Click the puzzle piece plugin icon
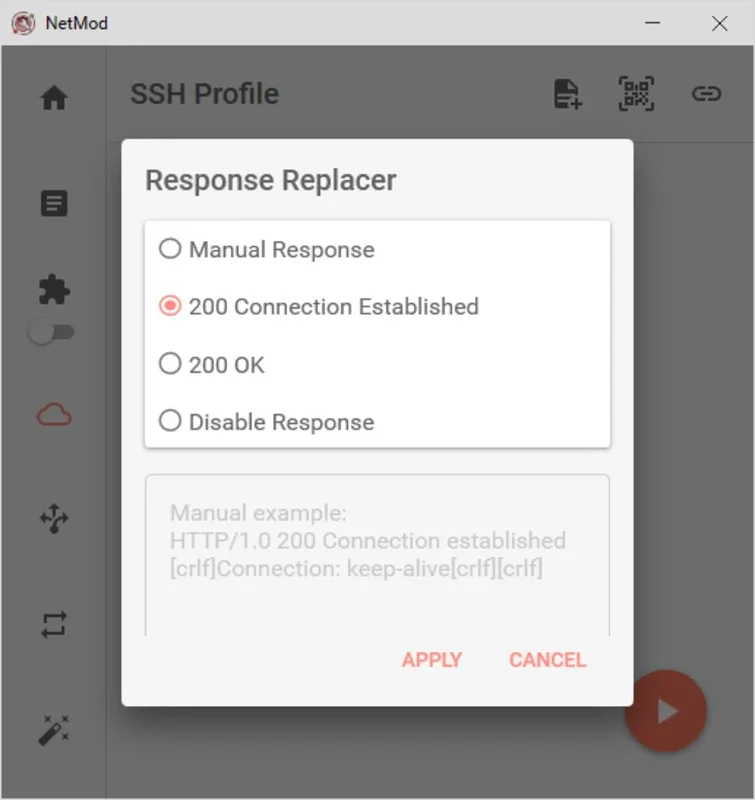Viewport: 755px width, 800px height. [x=54, y=290]
